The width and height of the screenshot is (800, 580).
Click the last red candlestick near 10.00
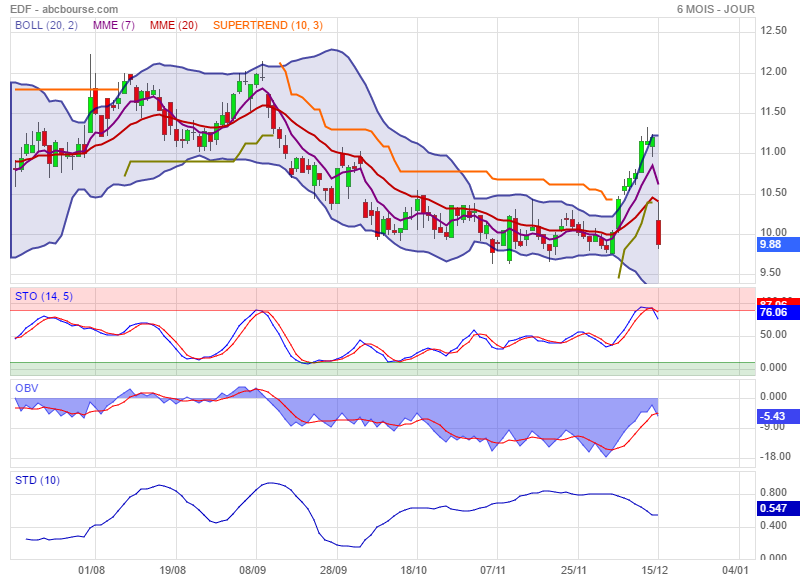659,232
